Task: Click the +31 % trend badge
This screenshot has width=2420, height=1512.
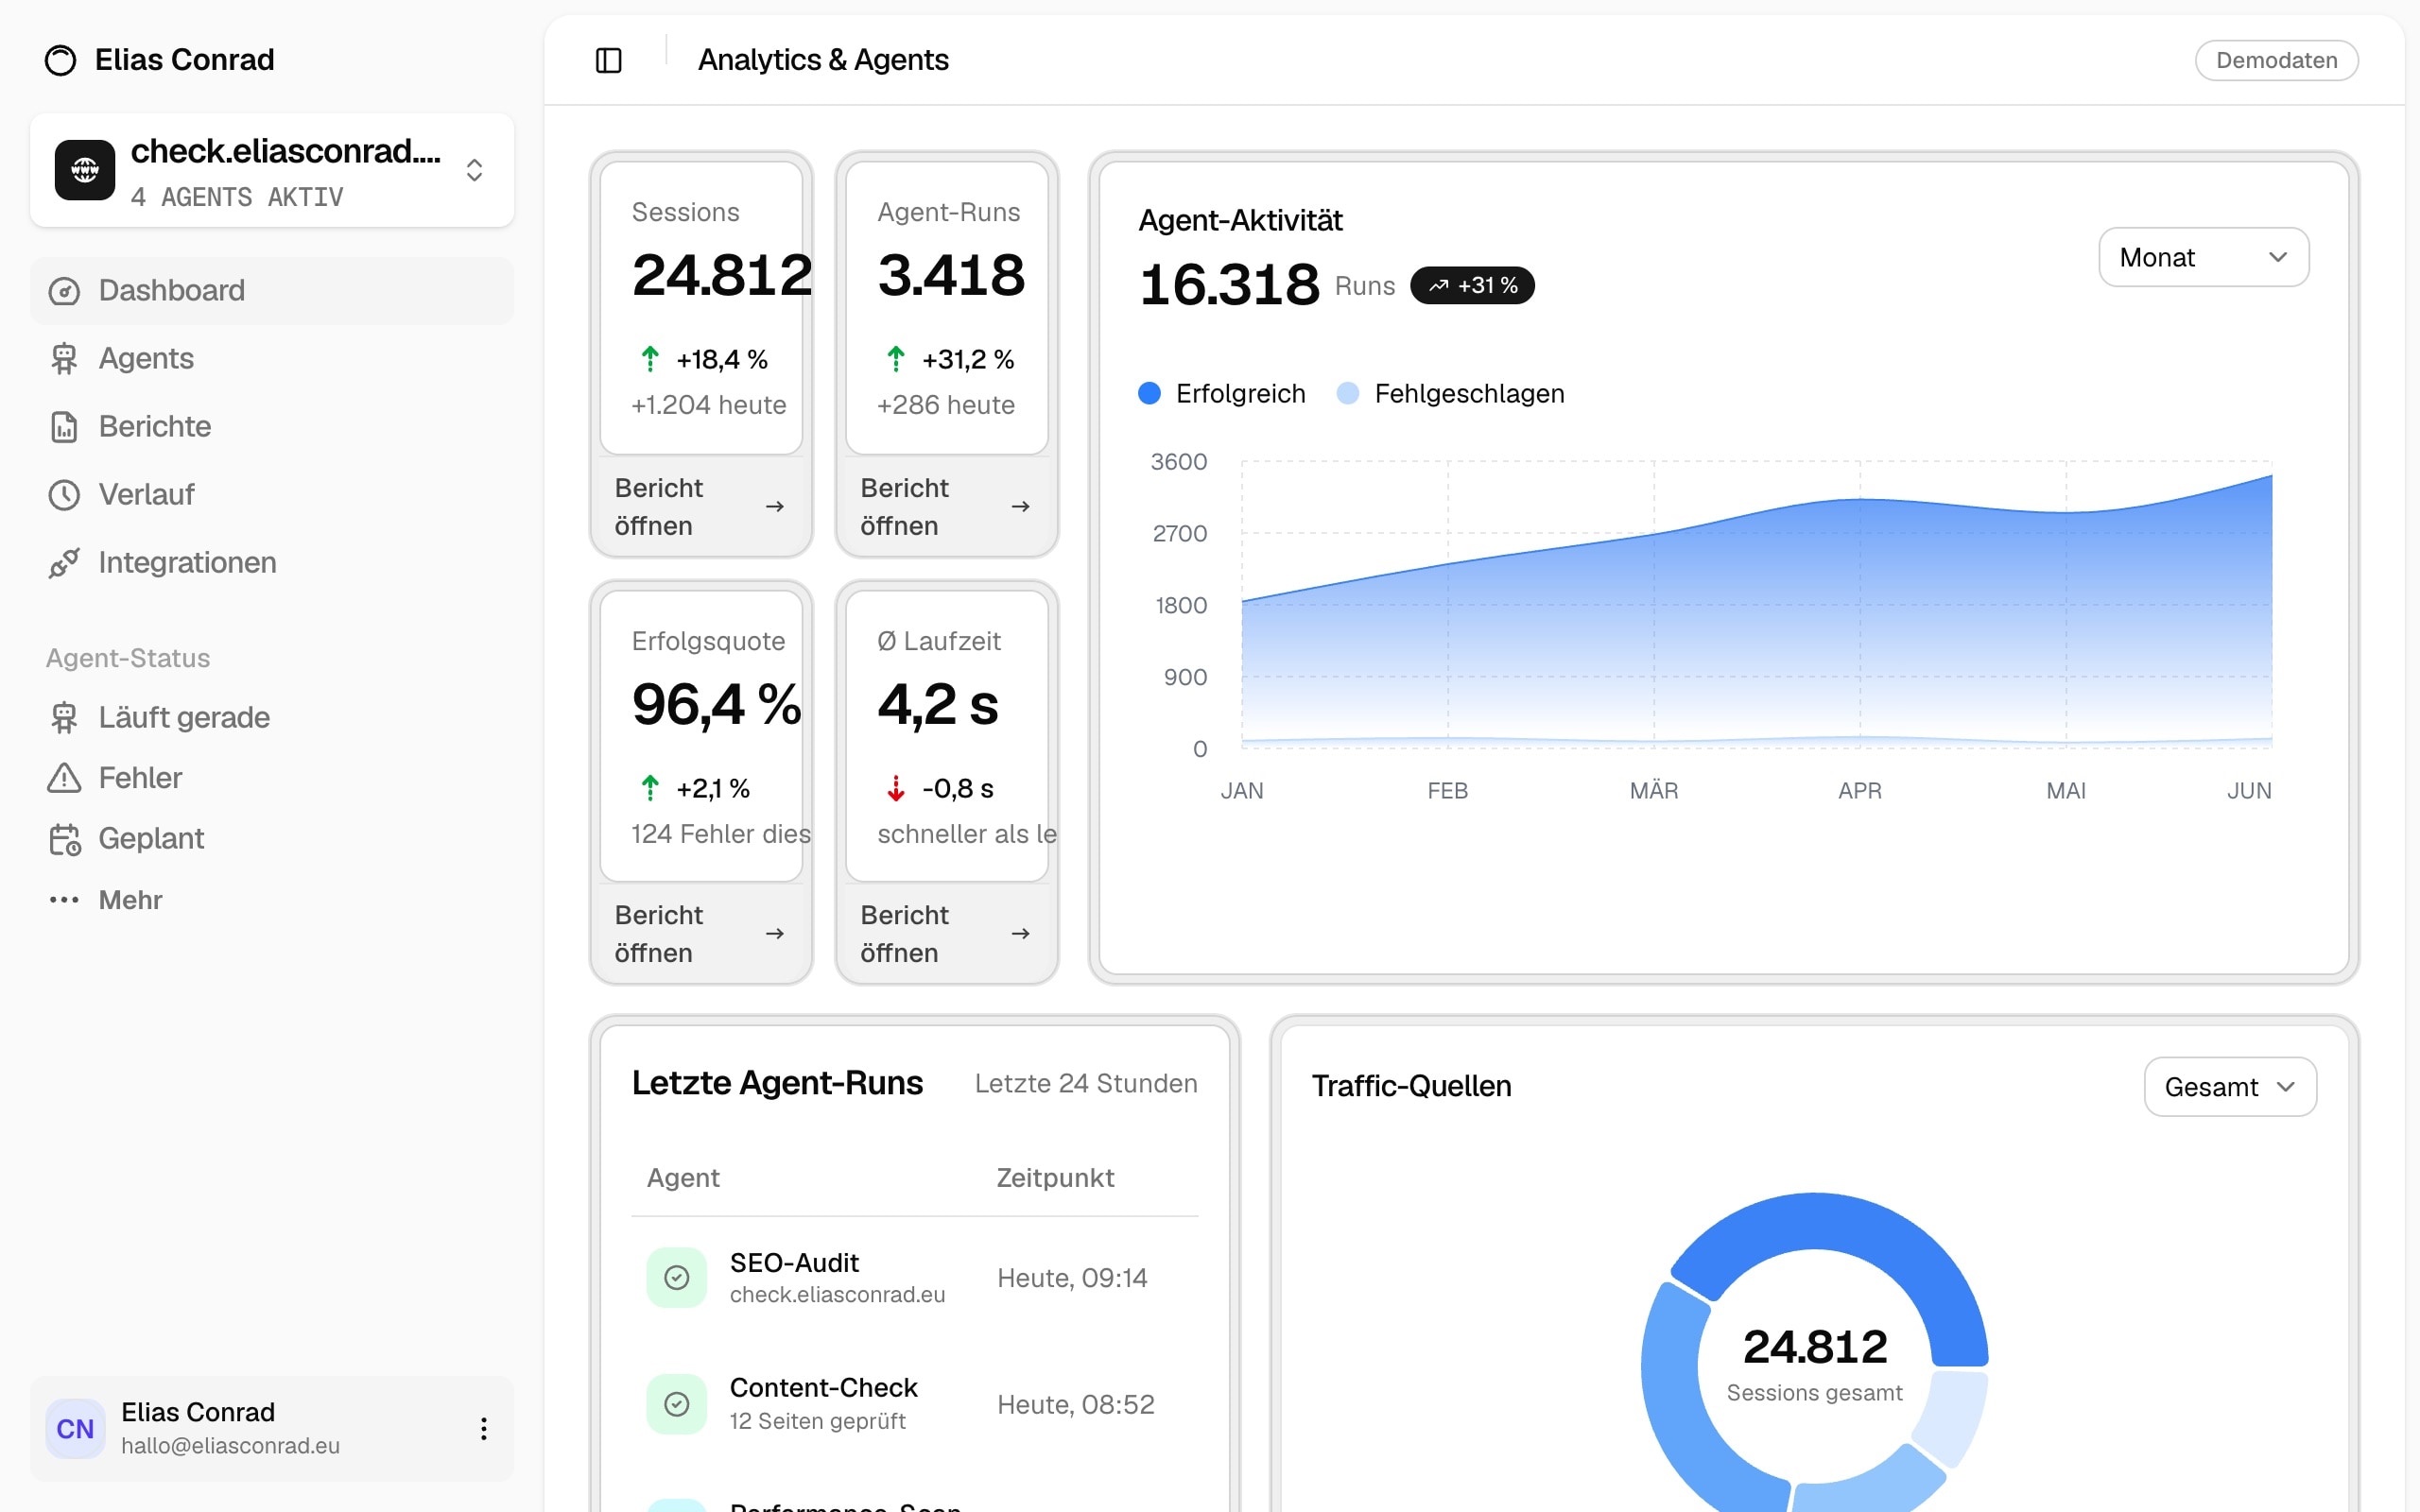Action: 1472,286
